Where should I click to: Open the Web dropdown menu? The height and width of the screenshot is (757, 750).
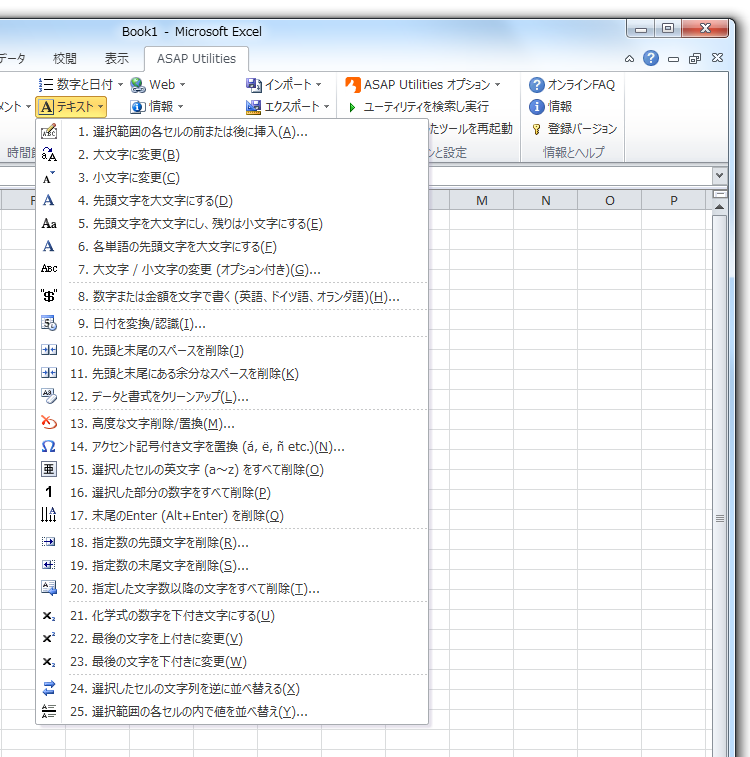157,84
